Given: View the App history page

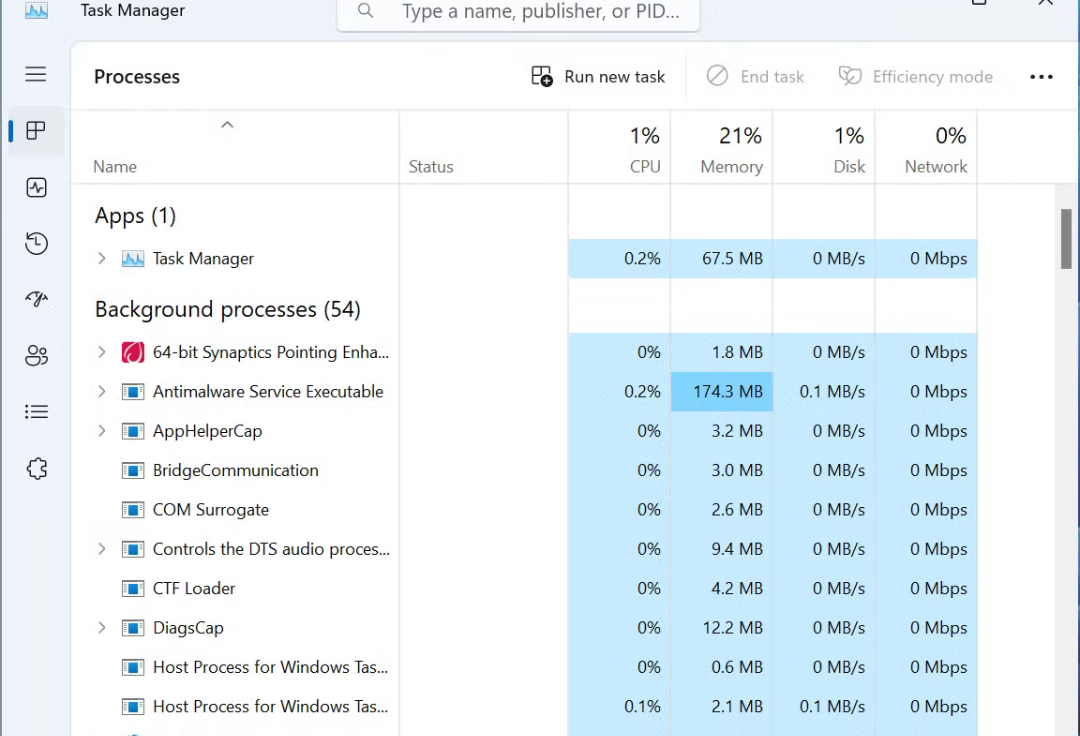Looking at the screenshot, I should [x=36, y=243].
